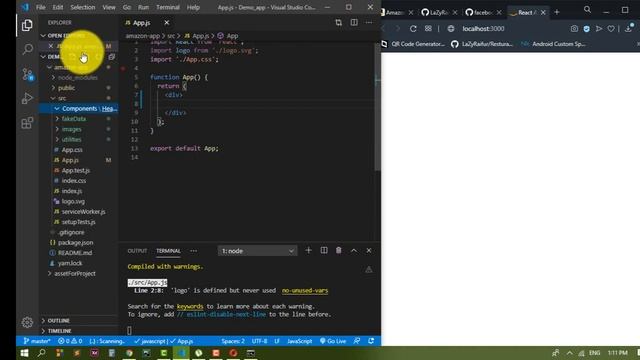Open the Windows Start menu
Screen dimensions: 640x360
[24, 353]
